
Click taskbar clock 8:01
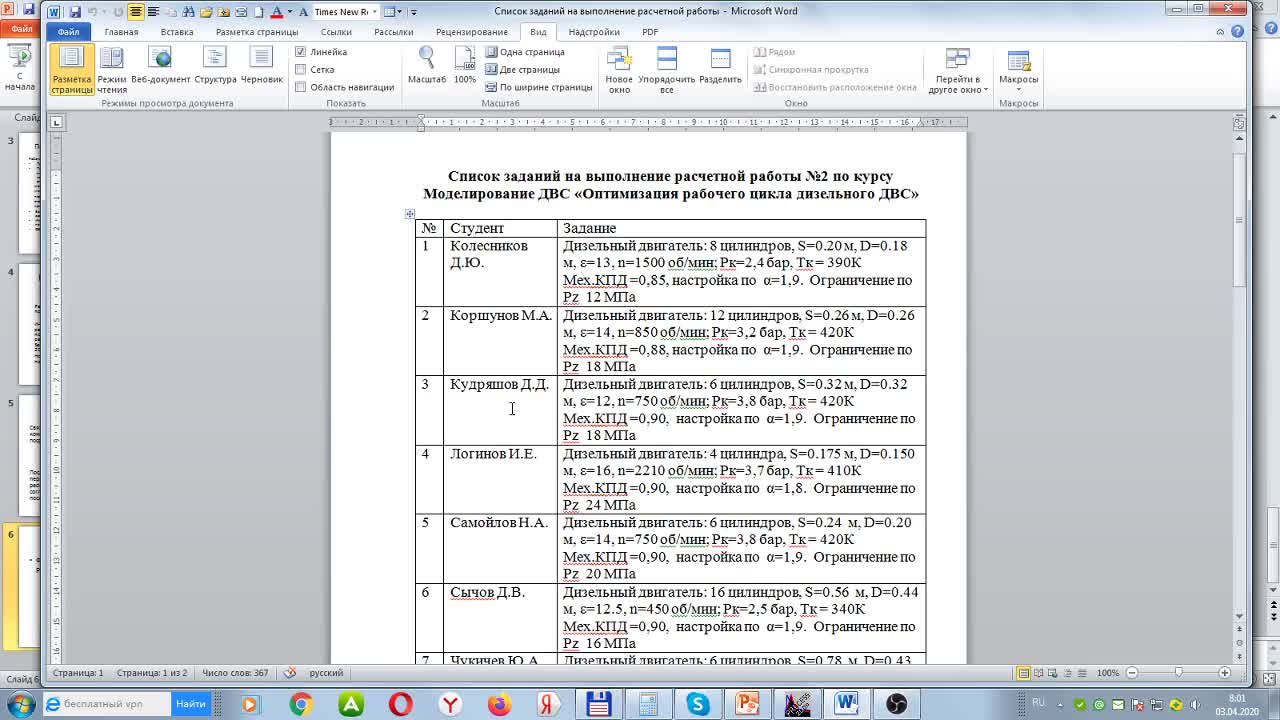click(1237, 698)
